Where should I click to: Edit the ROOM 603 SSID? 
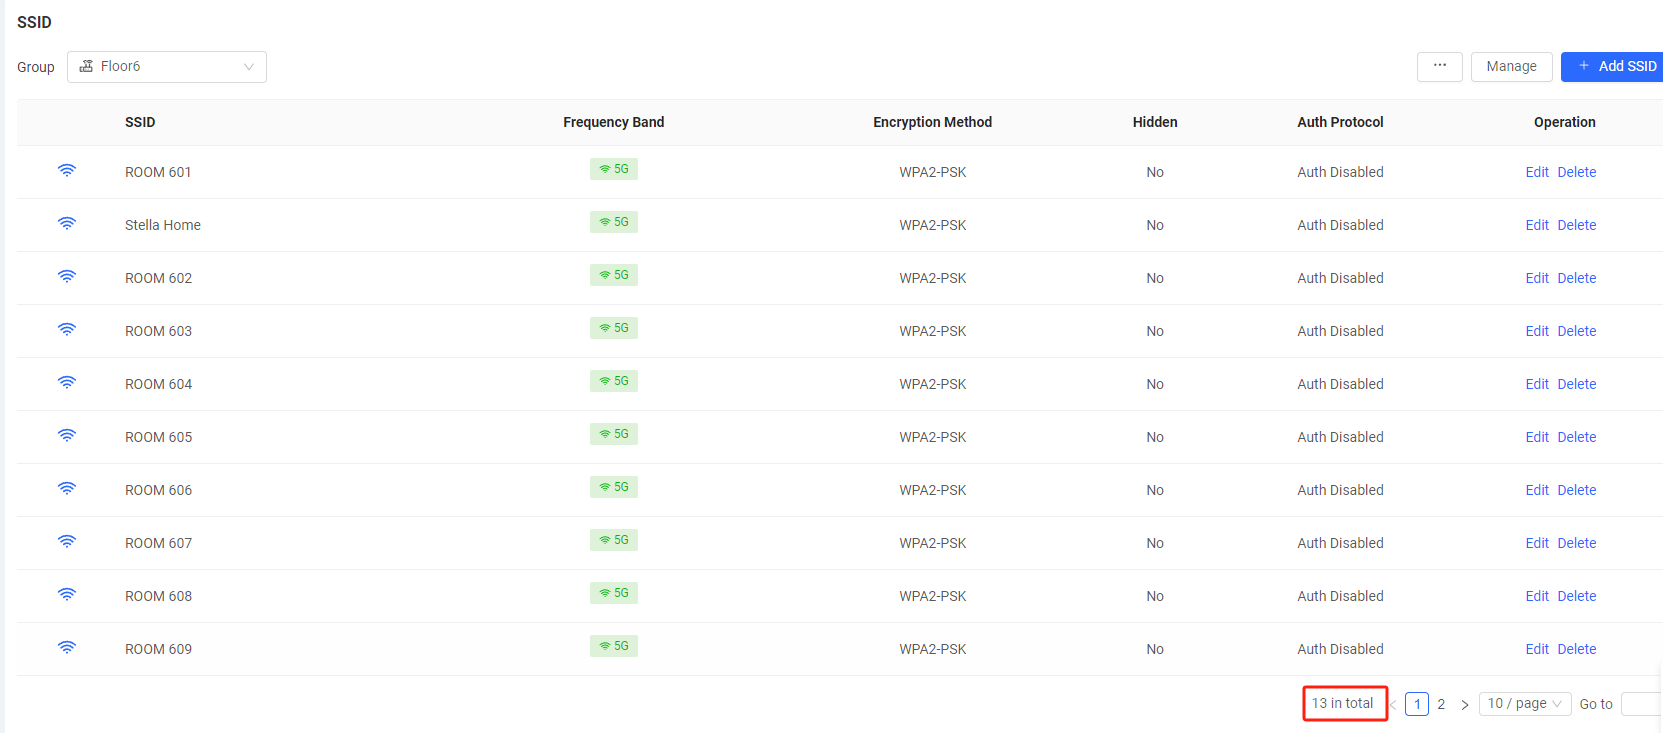(1536, 331)
